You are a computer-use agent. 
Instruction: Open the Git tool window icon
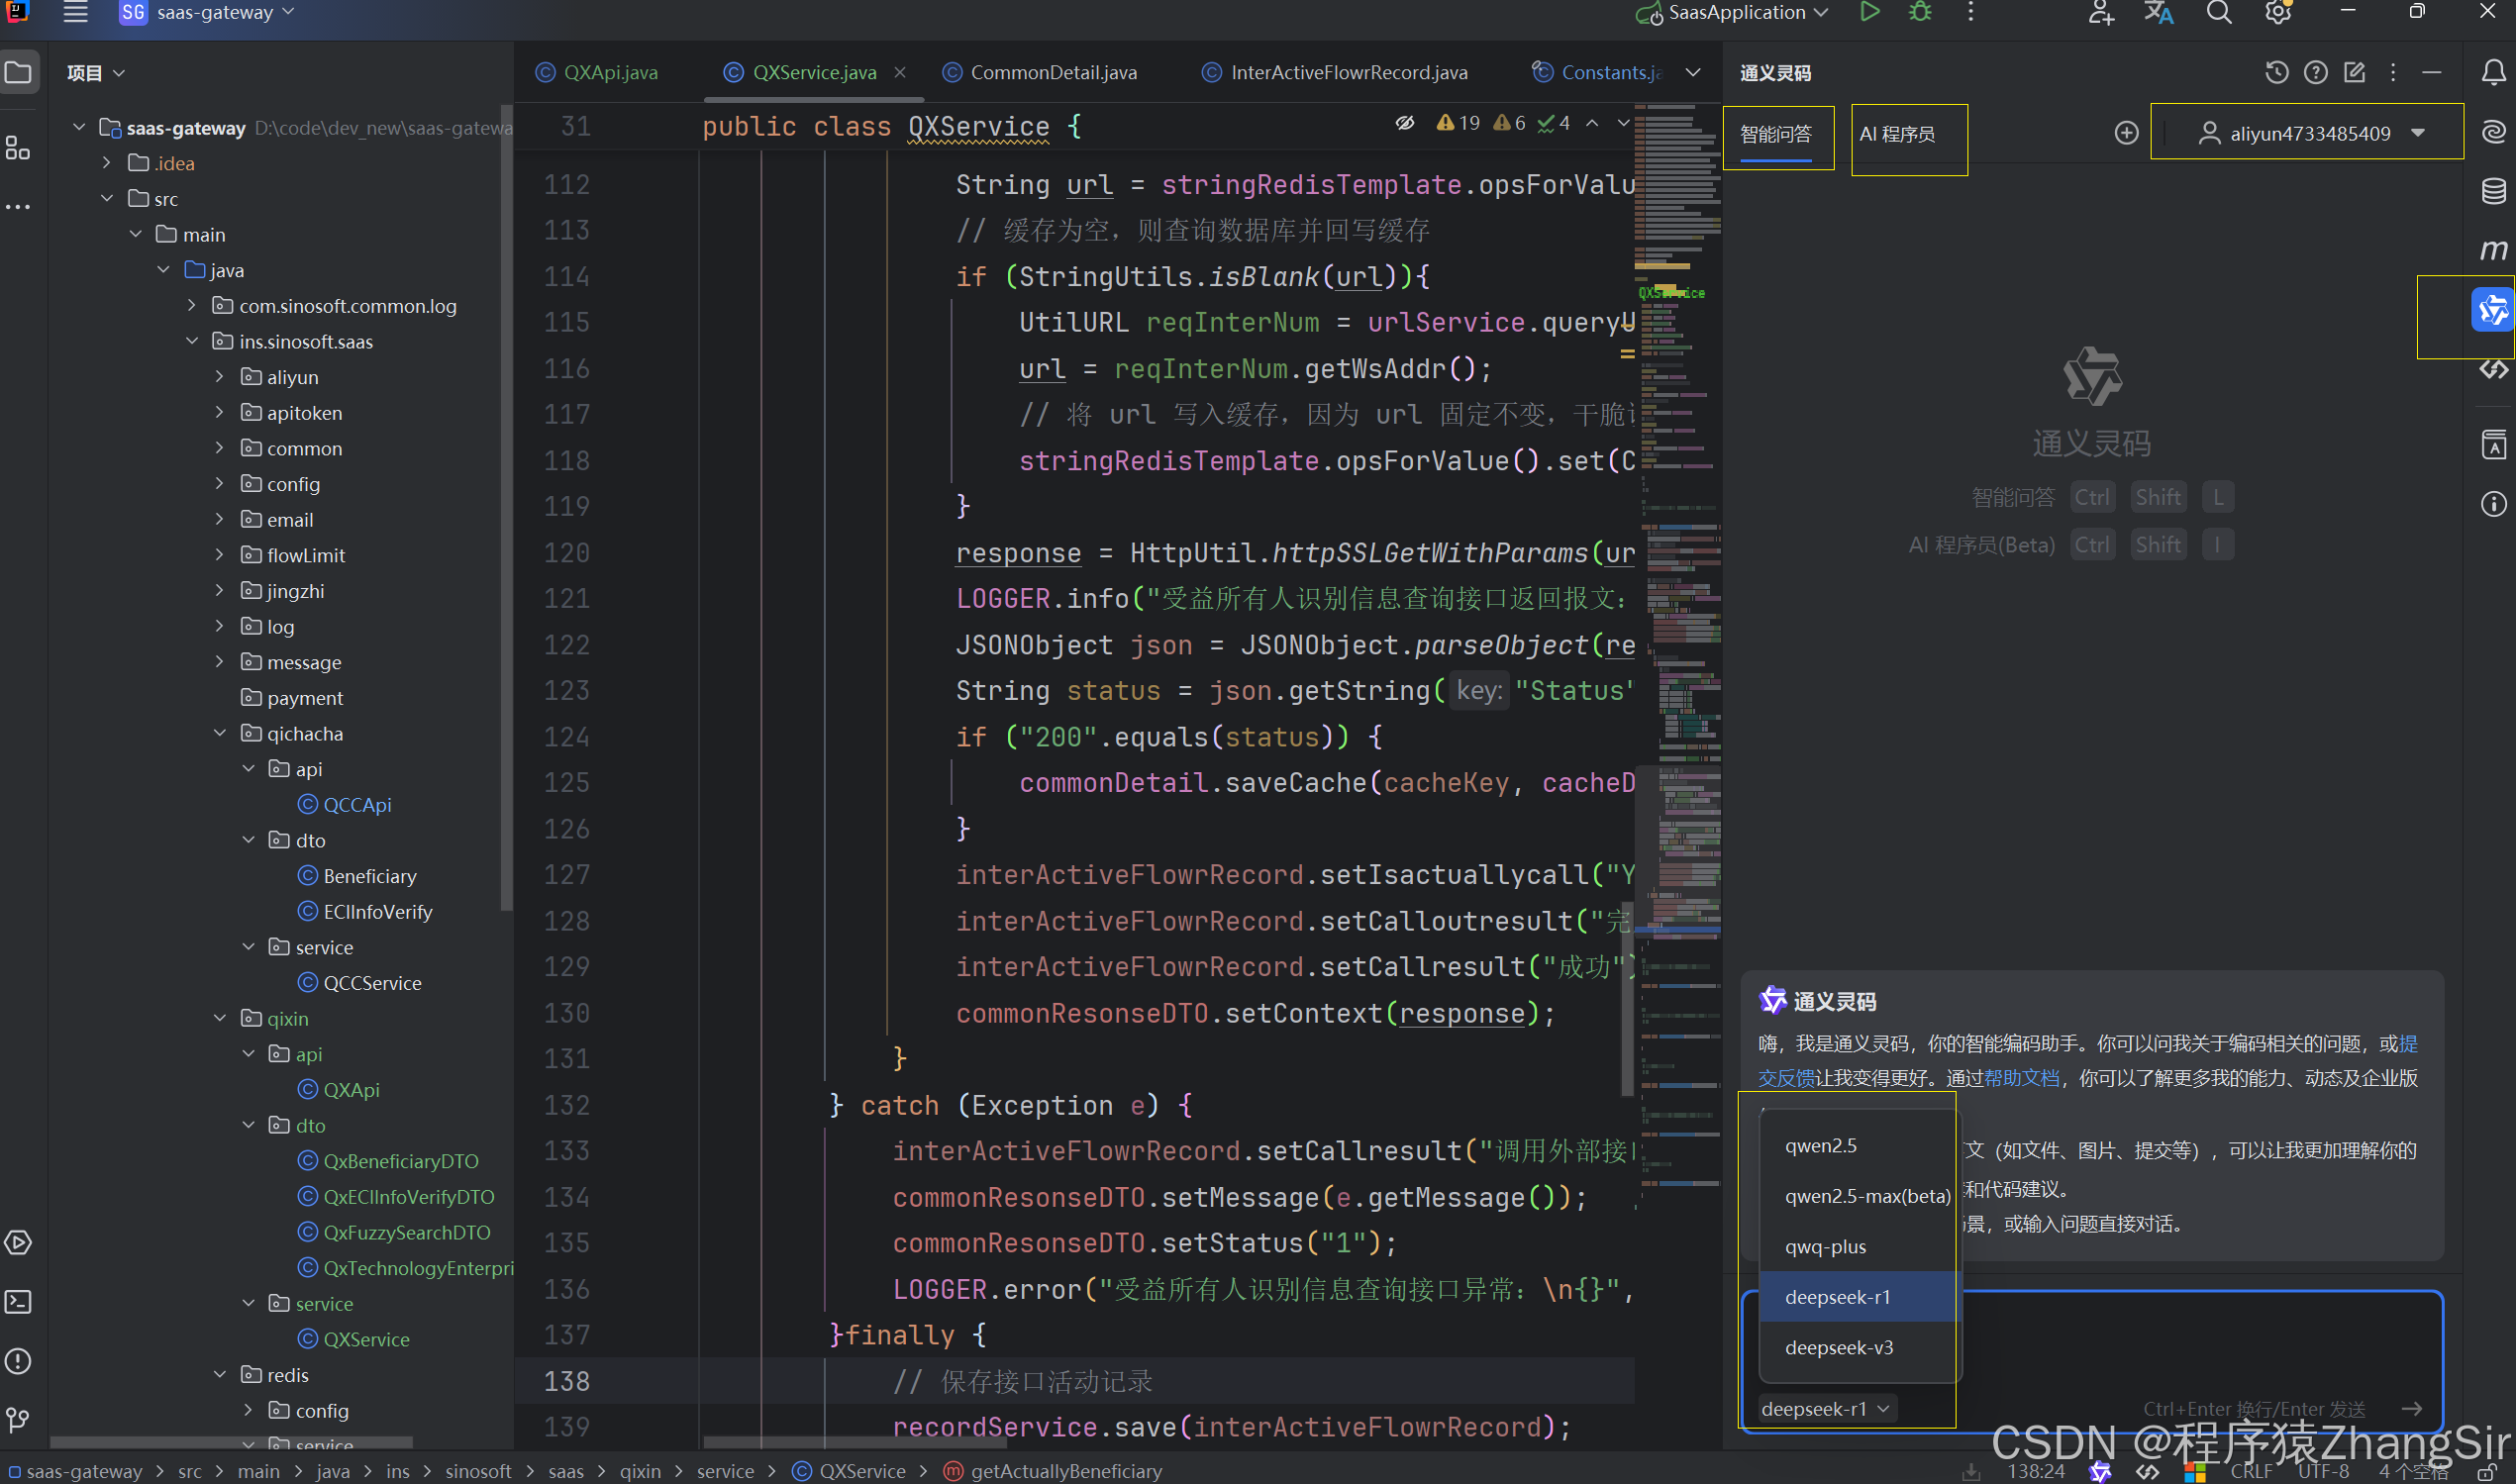(18, 1420)
